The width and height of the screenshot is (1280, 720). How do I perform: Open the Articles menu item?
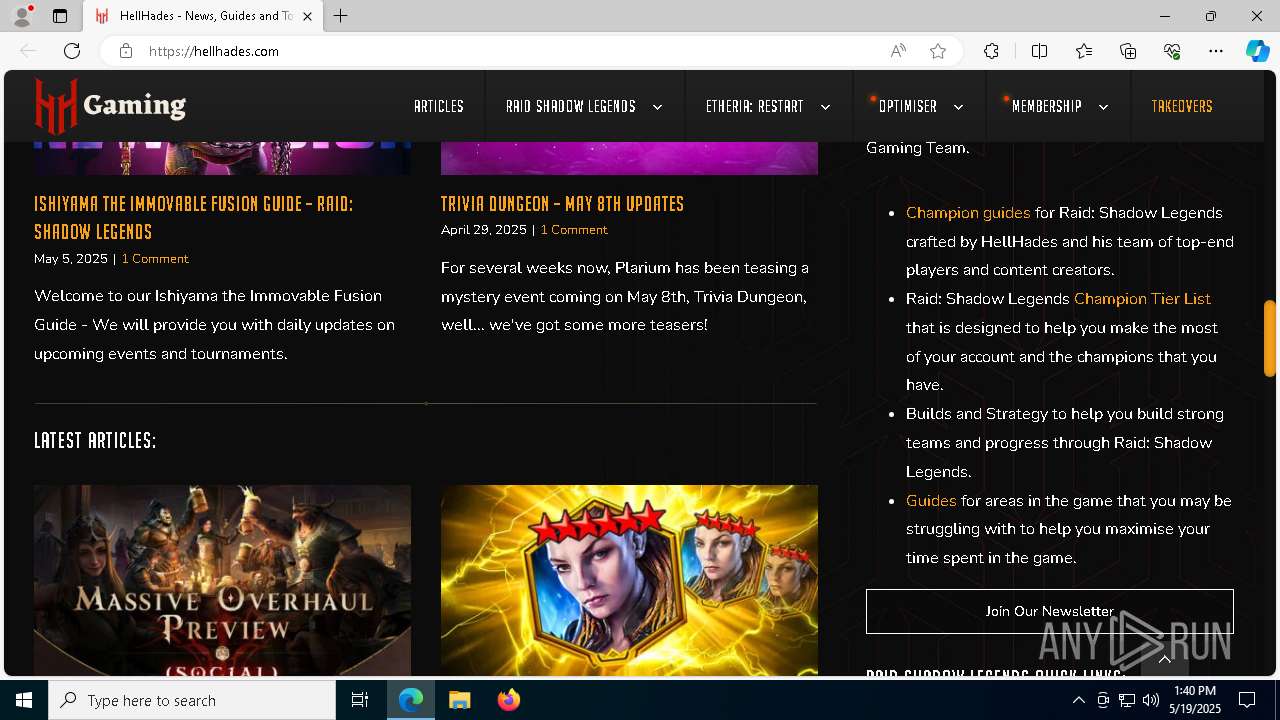[439, 106]
